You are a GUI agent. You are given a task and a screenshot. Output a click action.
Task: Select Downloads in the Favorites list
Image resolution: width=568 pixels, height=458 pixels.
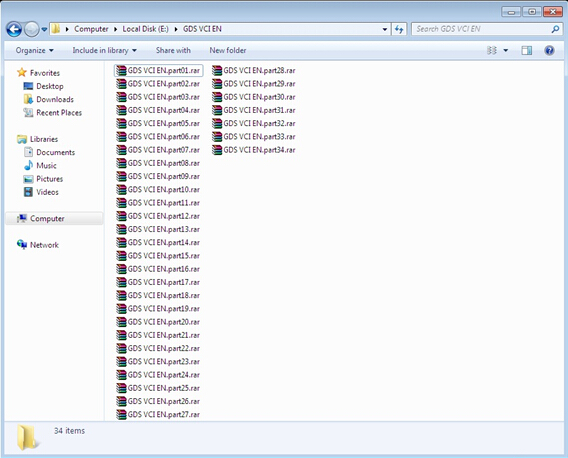pos(55,99)
